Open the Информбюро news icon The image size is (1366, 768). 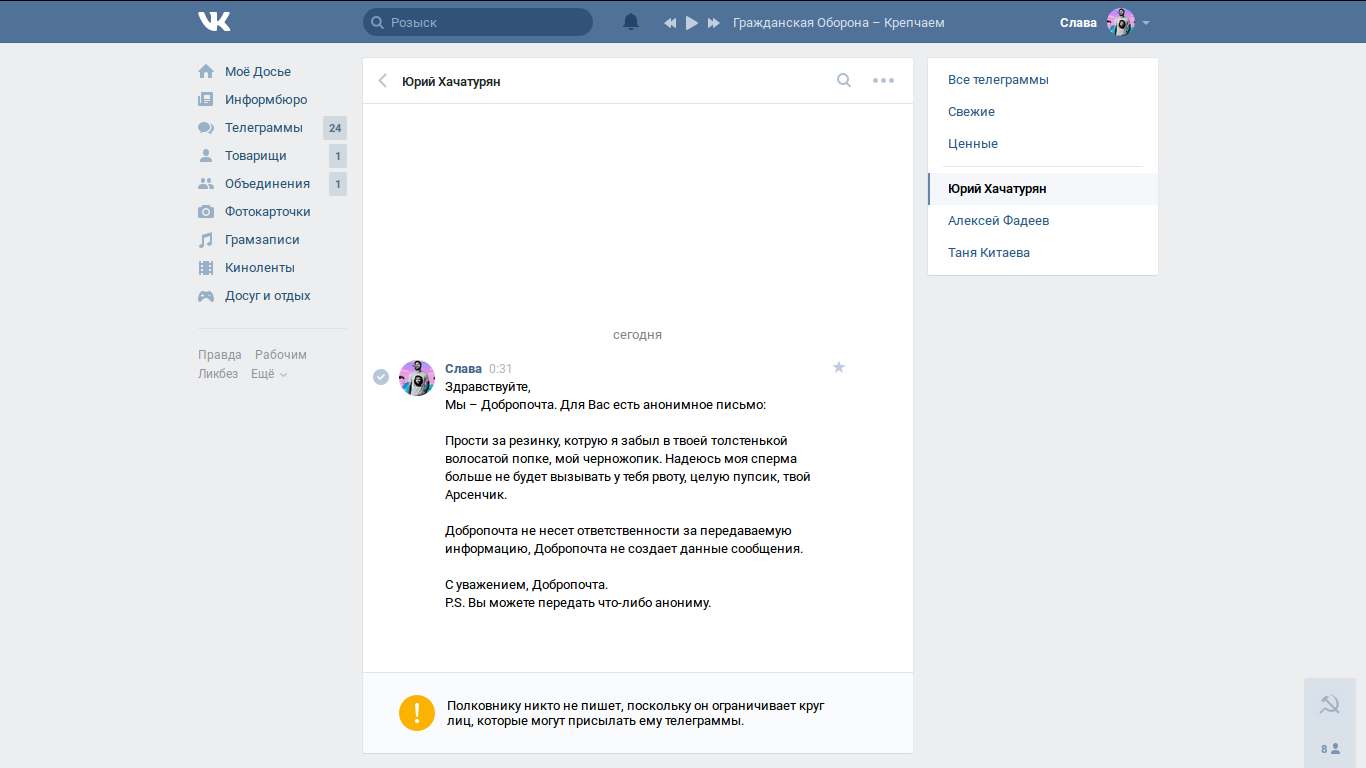point(206,100)
